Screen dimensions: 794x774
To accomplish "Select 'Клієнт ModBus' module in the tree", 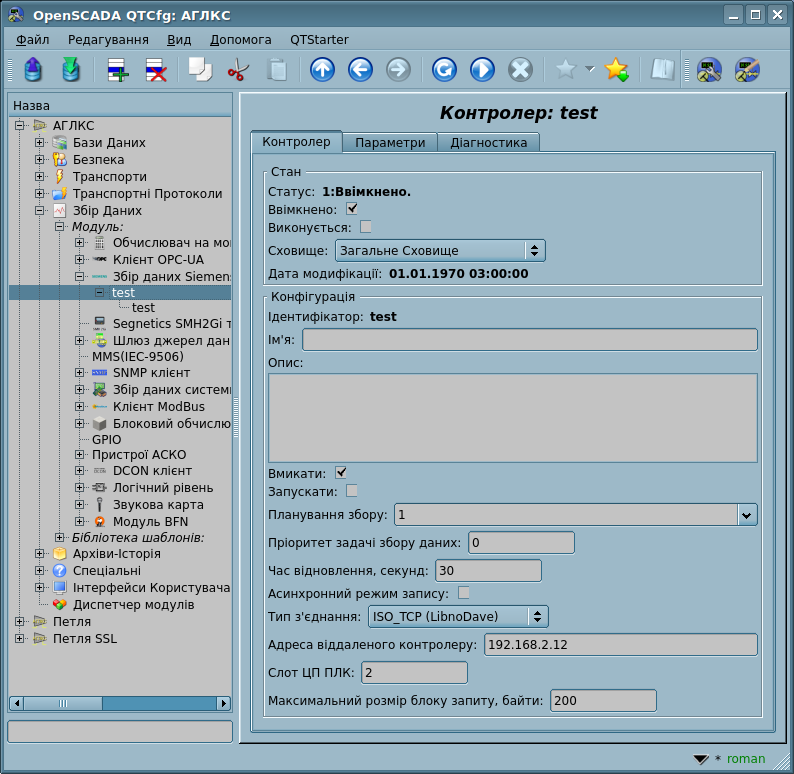I will click(x=158, y=407).
